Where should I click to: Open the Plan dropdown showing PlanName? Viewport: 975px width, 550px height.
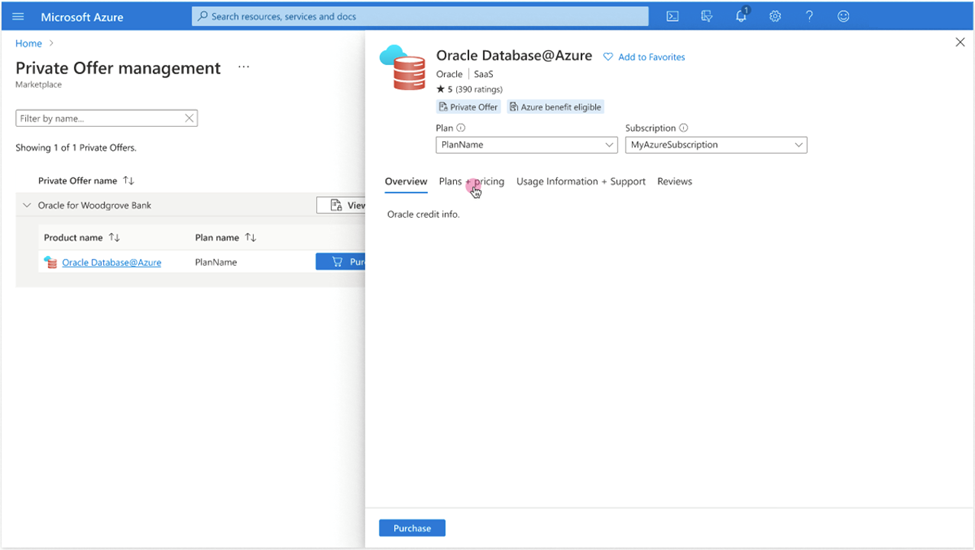[x=526, y=145]
